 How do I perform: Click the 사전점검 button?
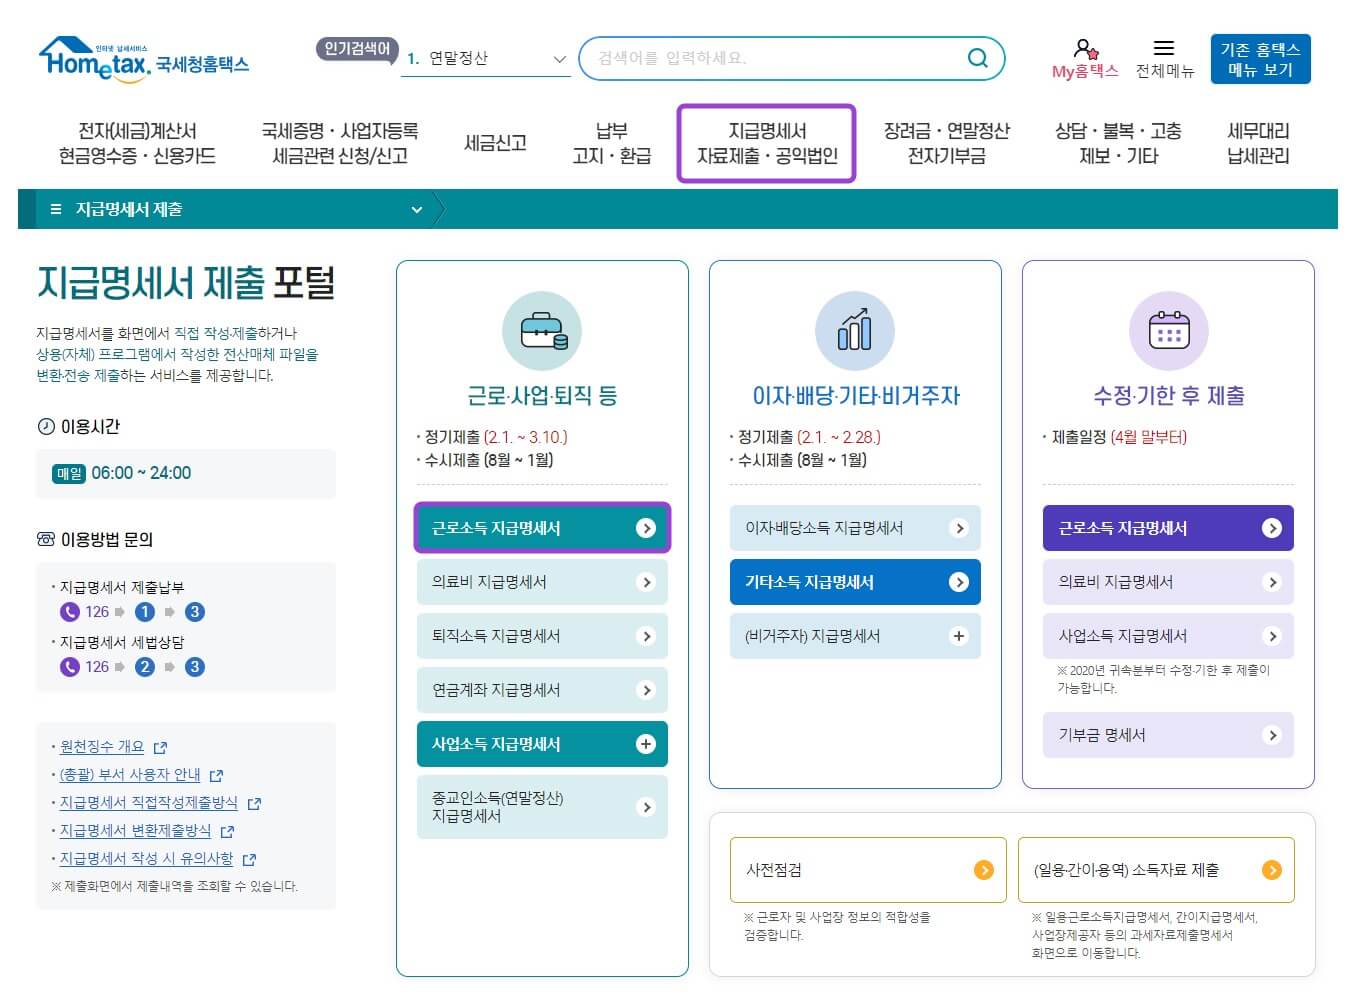click(867, 870)
